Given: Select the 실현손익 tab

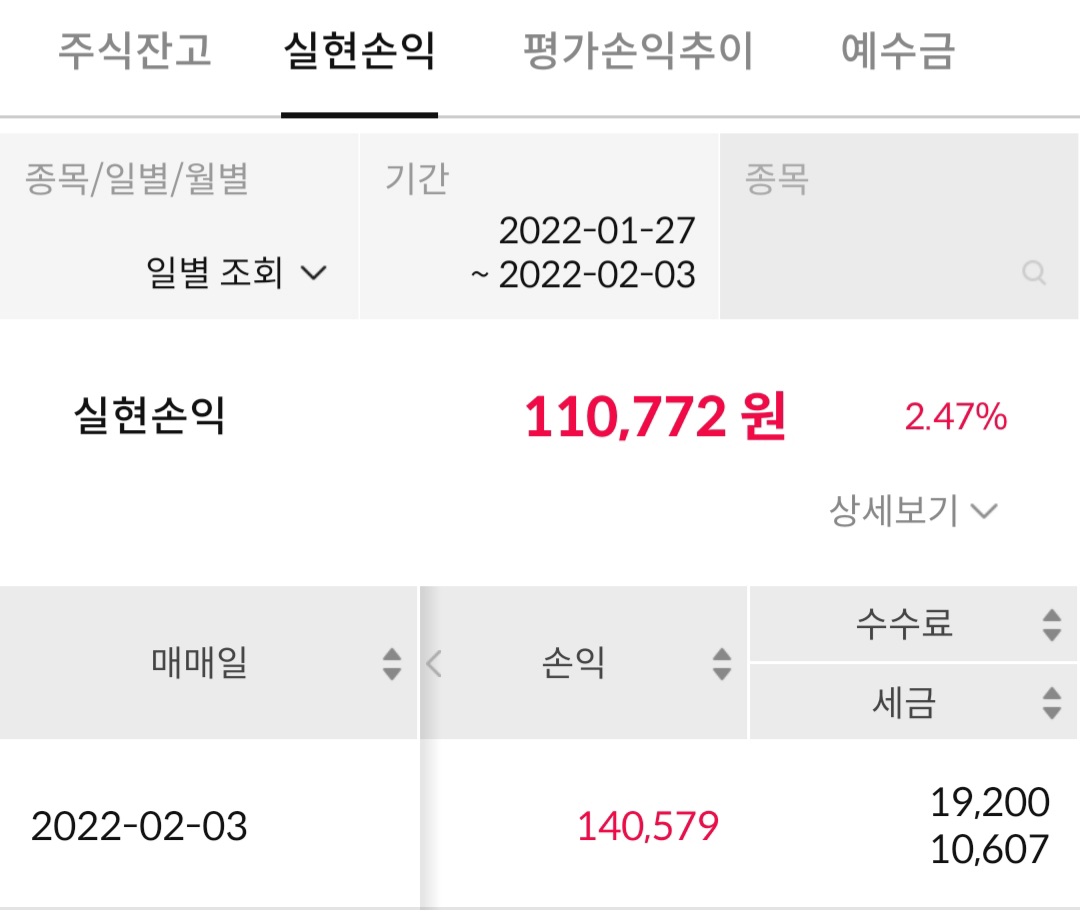Looking at the screenshot, I should 360,50.
